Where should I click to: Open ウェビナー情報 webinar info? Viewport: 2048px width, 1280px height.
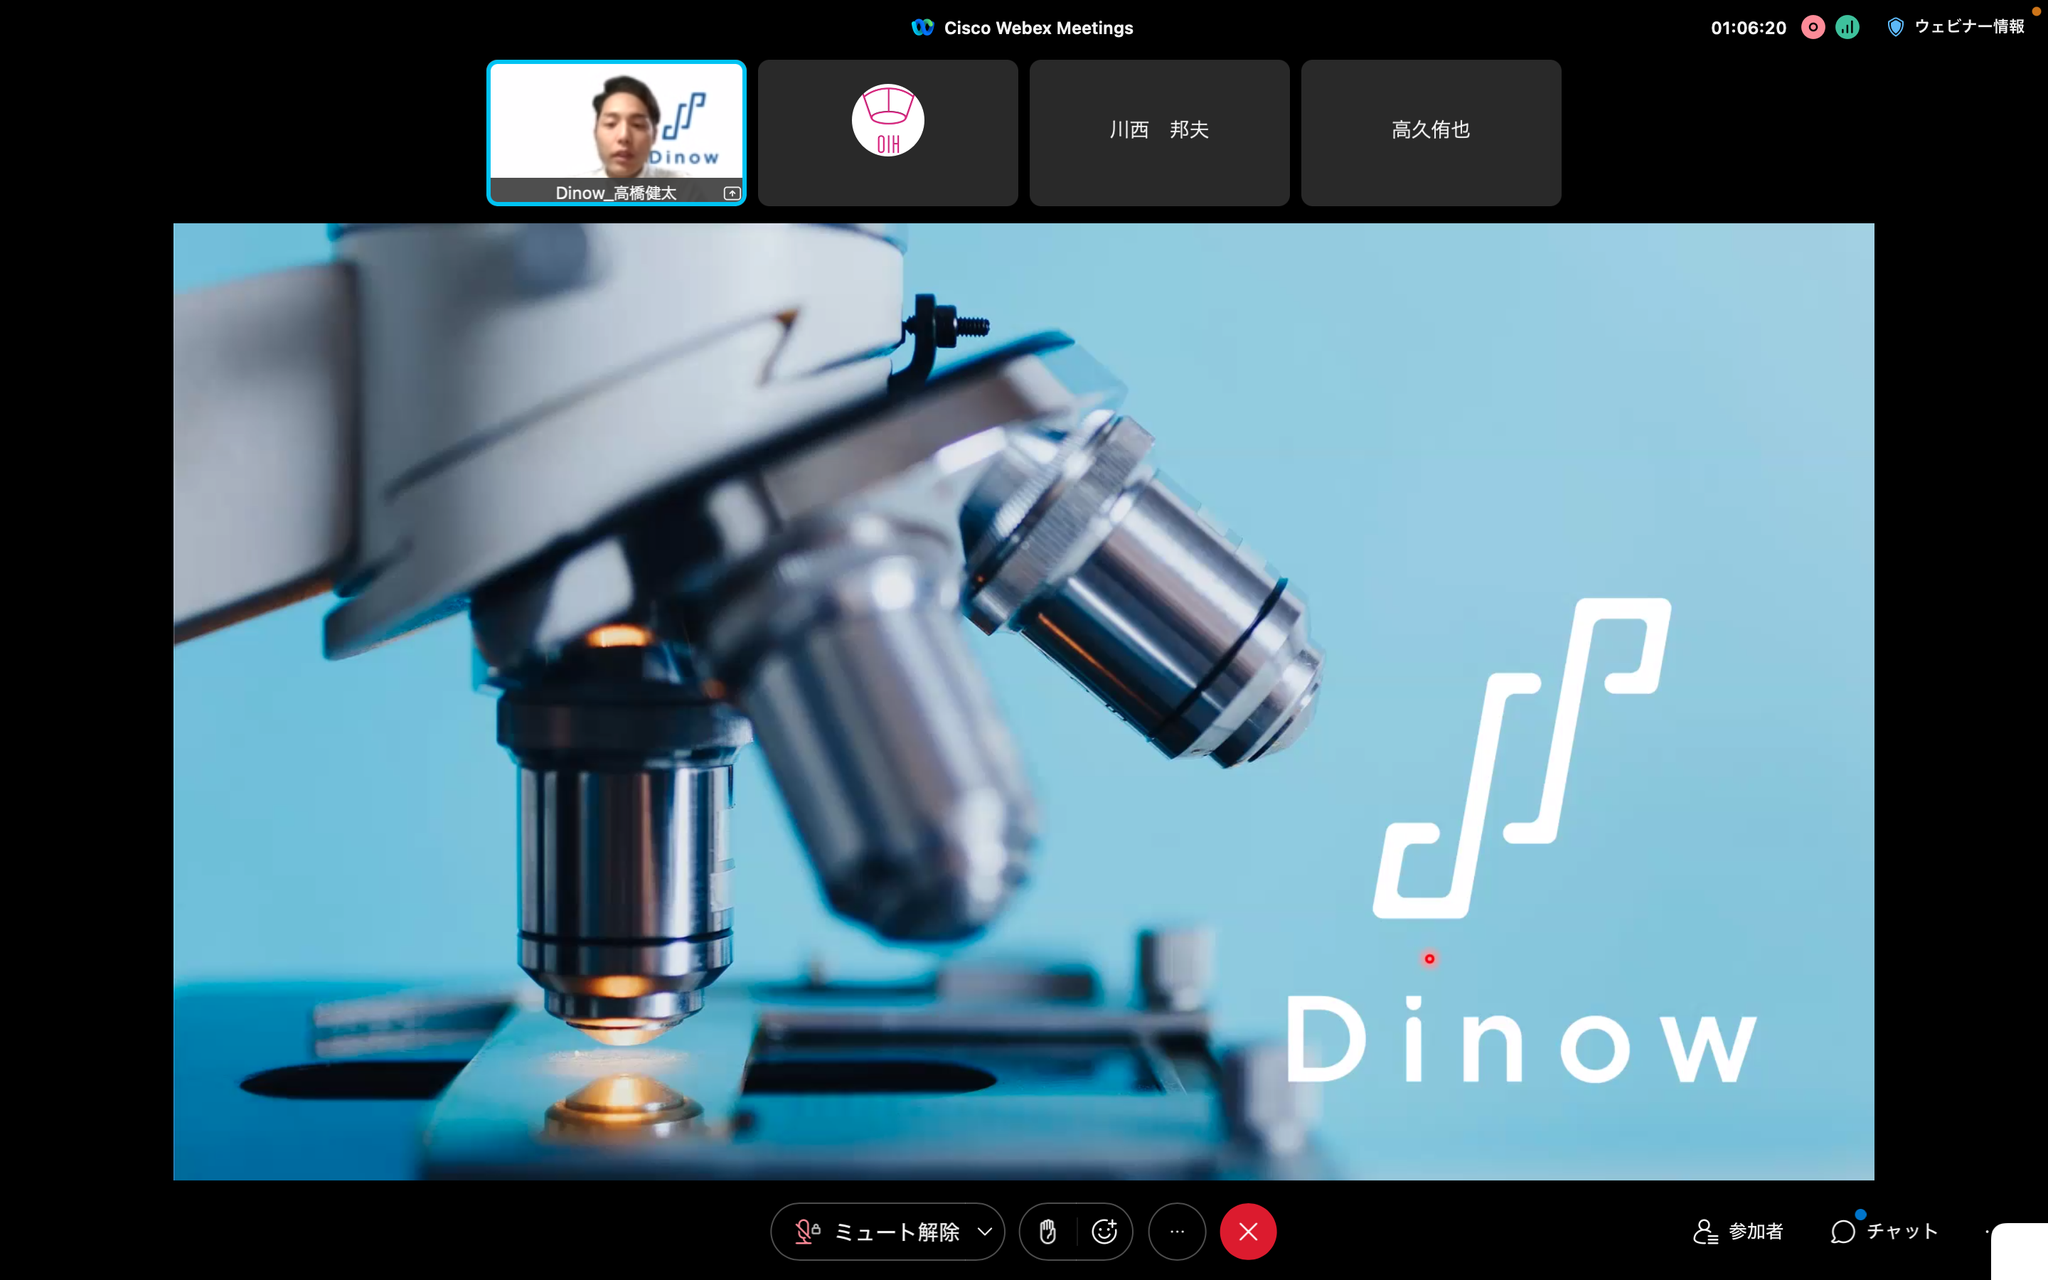[1969, 27]
